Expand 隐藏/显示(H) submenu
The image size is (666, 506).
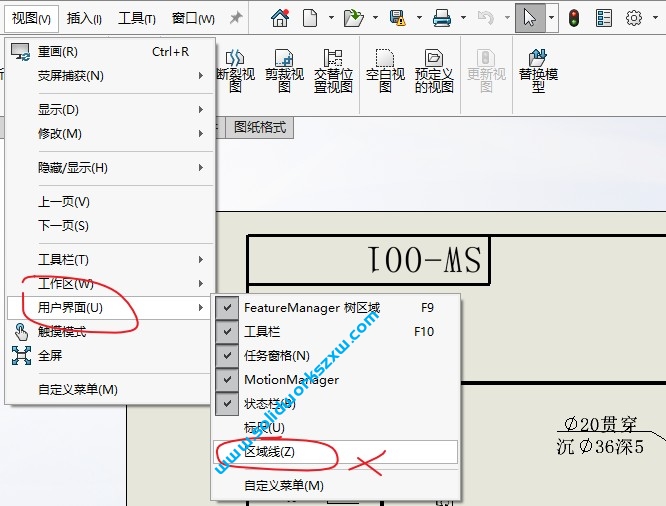110,168
